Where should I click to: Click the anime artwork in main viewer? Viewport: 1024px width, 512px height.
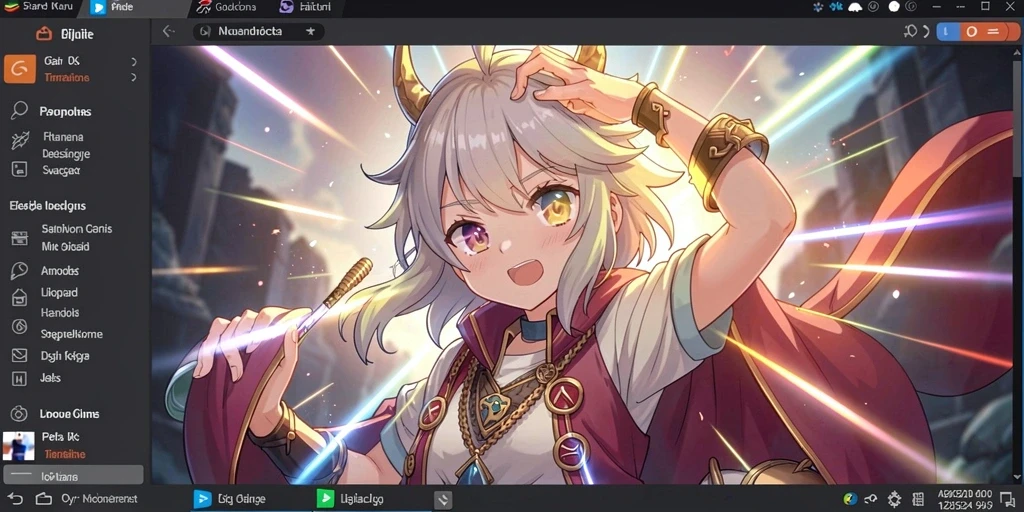pos(583,264)
